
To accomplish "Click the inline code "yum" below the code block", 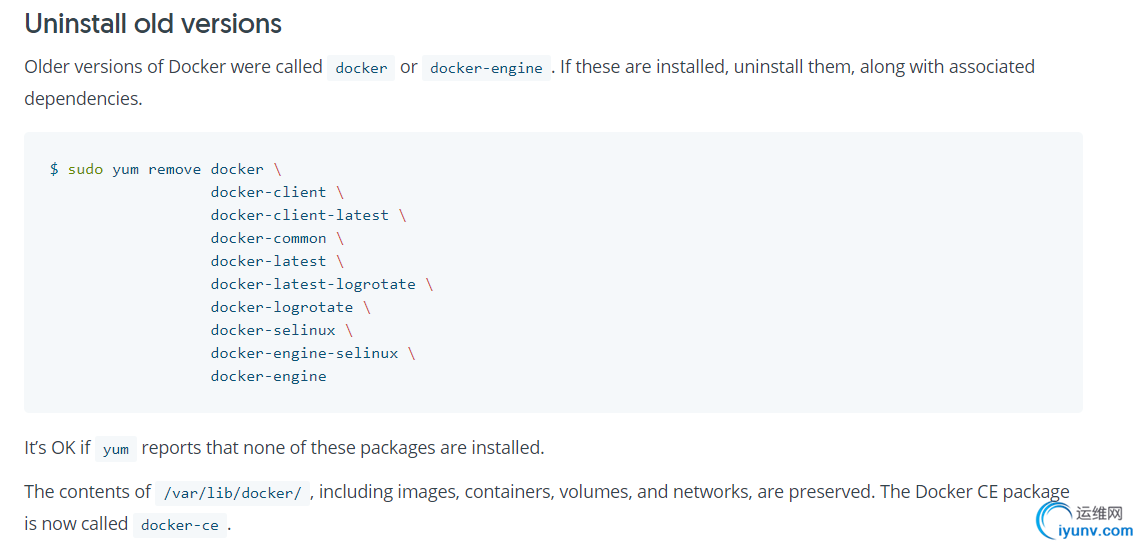I will pos(115,449).
